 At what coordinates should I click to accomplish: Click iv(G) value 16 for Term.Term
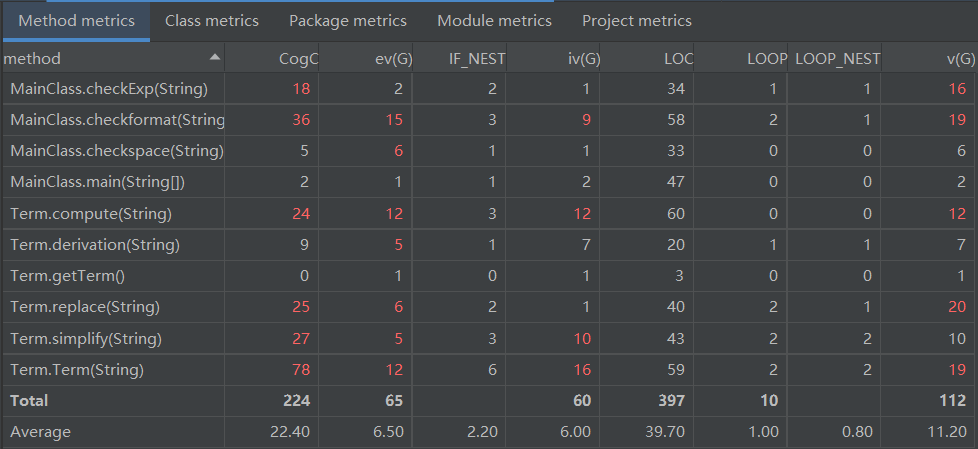[583, 370]
